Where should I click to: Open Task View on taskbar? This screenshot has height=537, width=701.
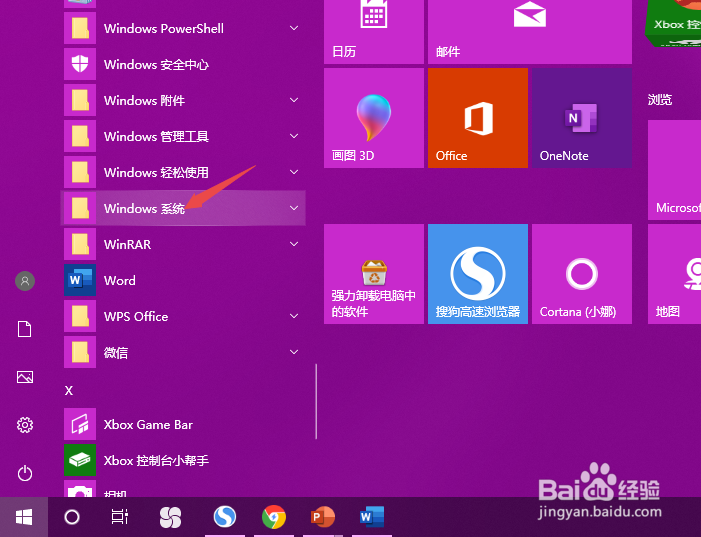coord(119,517)
